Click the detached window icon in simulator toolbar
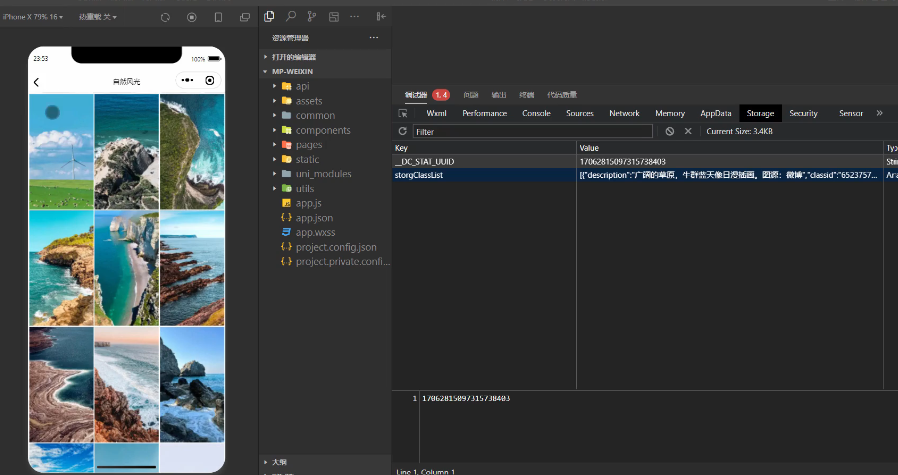The width and height of the screenshot is (898, 475). pos(245,17)
